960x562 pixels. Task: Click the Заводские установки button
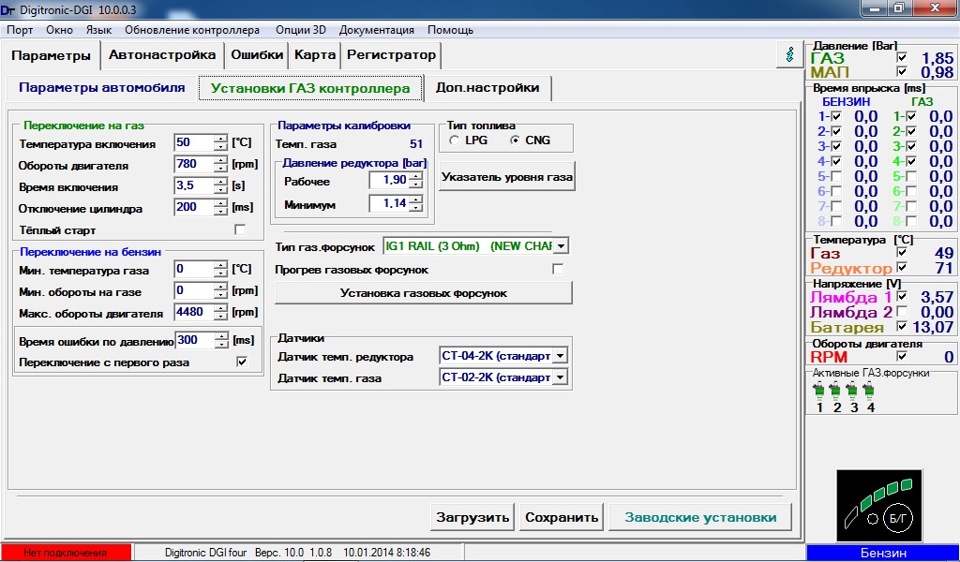click(x=700, y=517)
